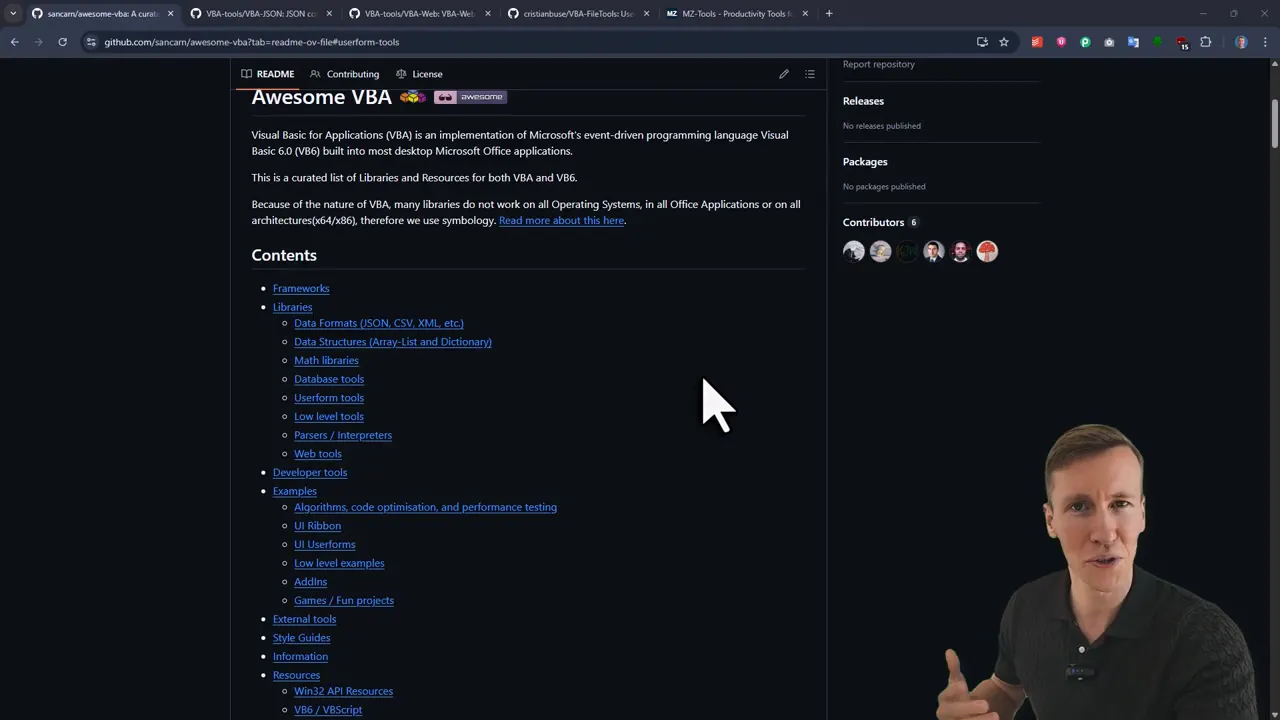This screenshot has height=720, width=1280.
Task: Click the first contributor avatar
Action: (x=853, y=251)
